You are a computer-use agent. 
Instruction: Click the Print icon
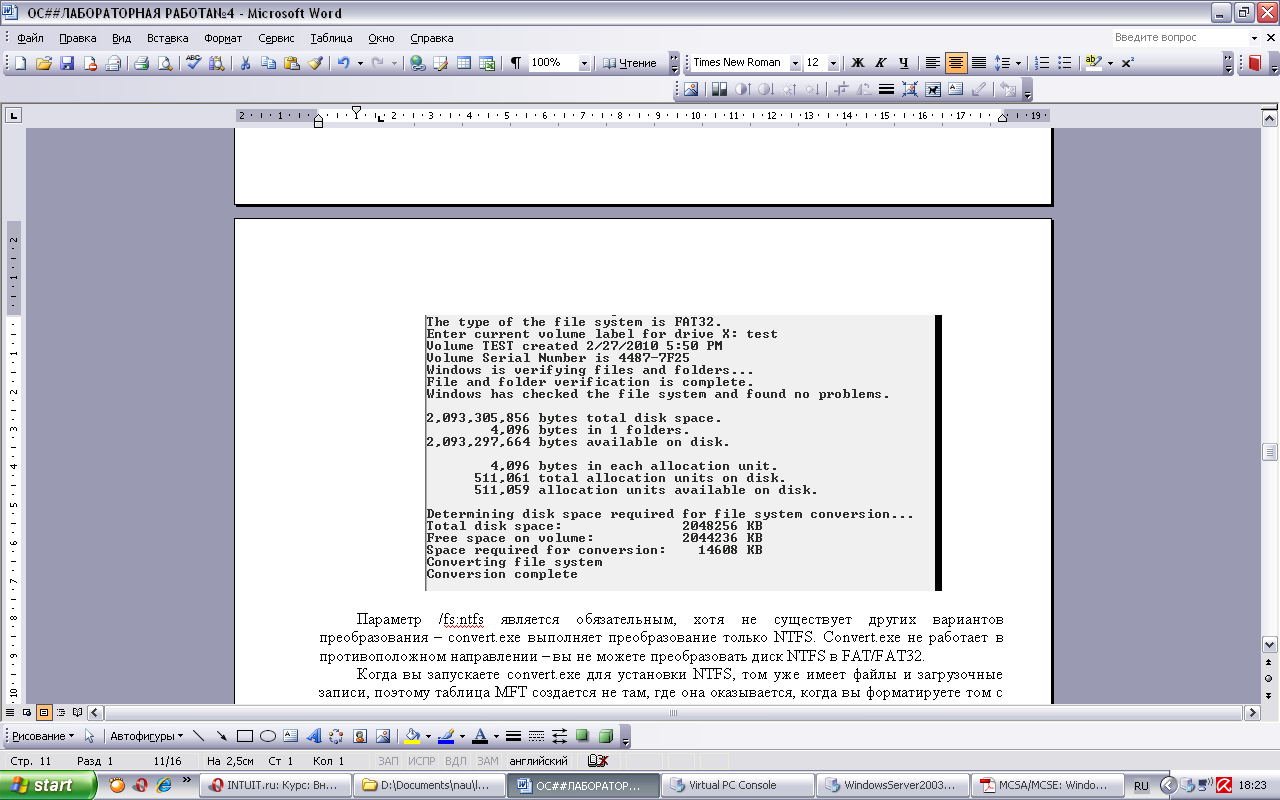(x=141, y=63)
